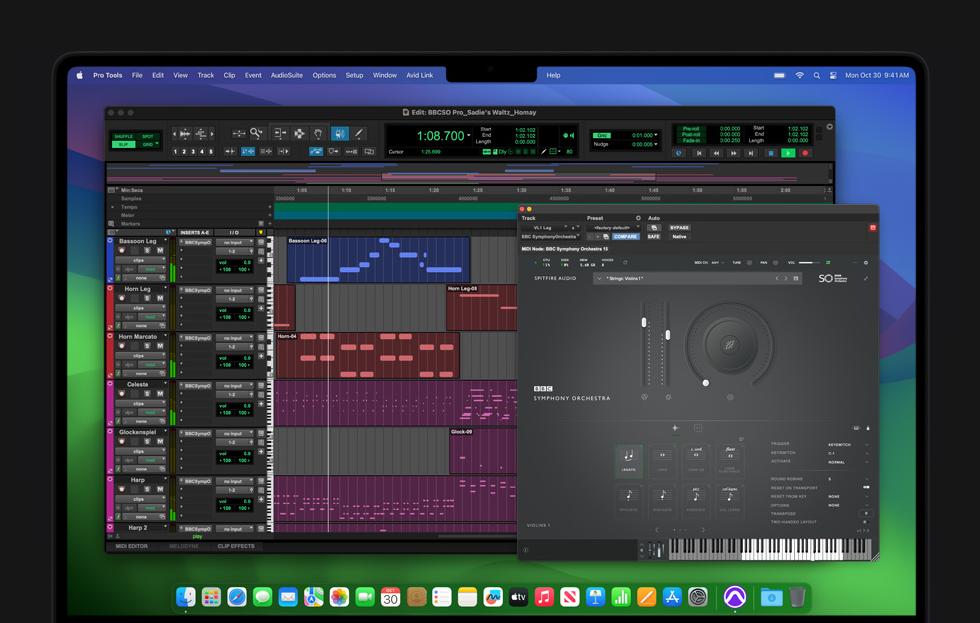Click the SAFE button in plugin window

pos(654,237)
